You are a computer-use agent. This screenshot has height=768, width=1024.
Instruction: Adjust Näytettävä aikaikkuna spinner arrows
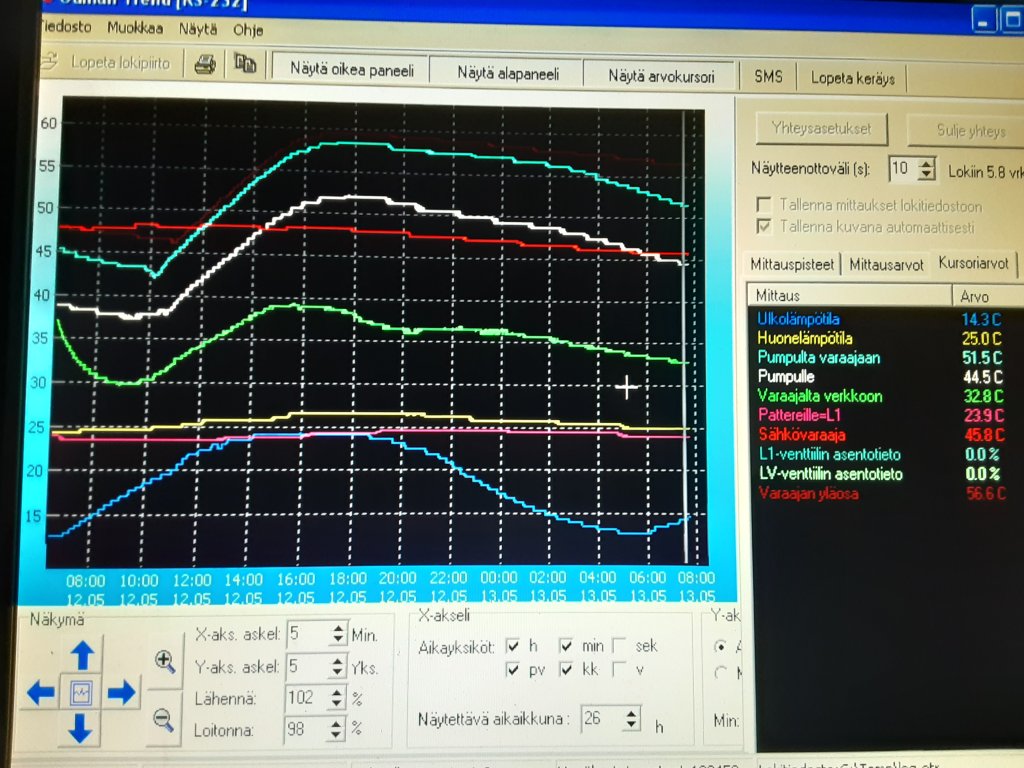tap(631, 718)
